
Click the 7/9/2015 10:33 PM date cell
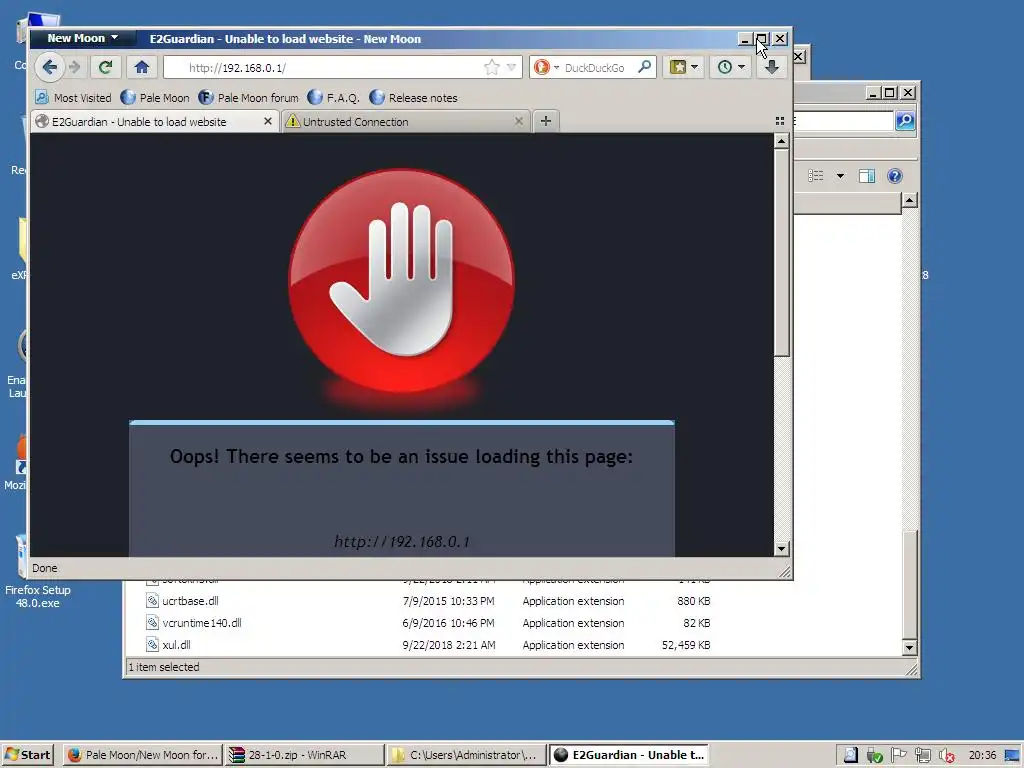pos(448,601)
